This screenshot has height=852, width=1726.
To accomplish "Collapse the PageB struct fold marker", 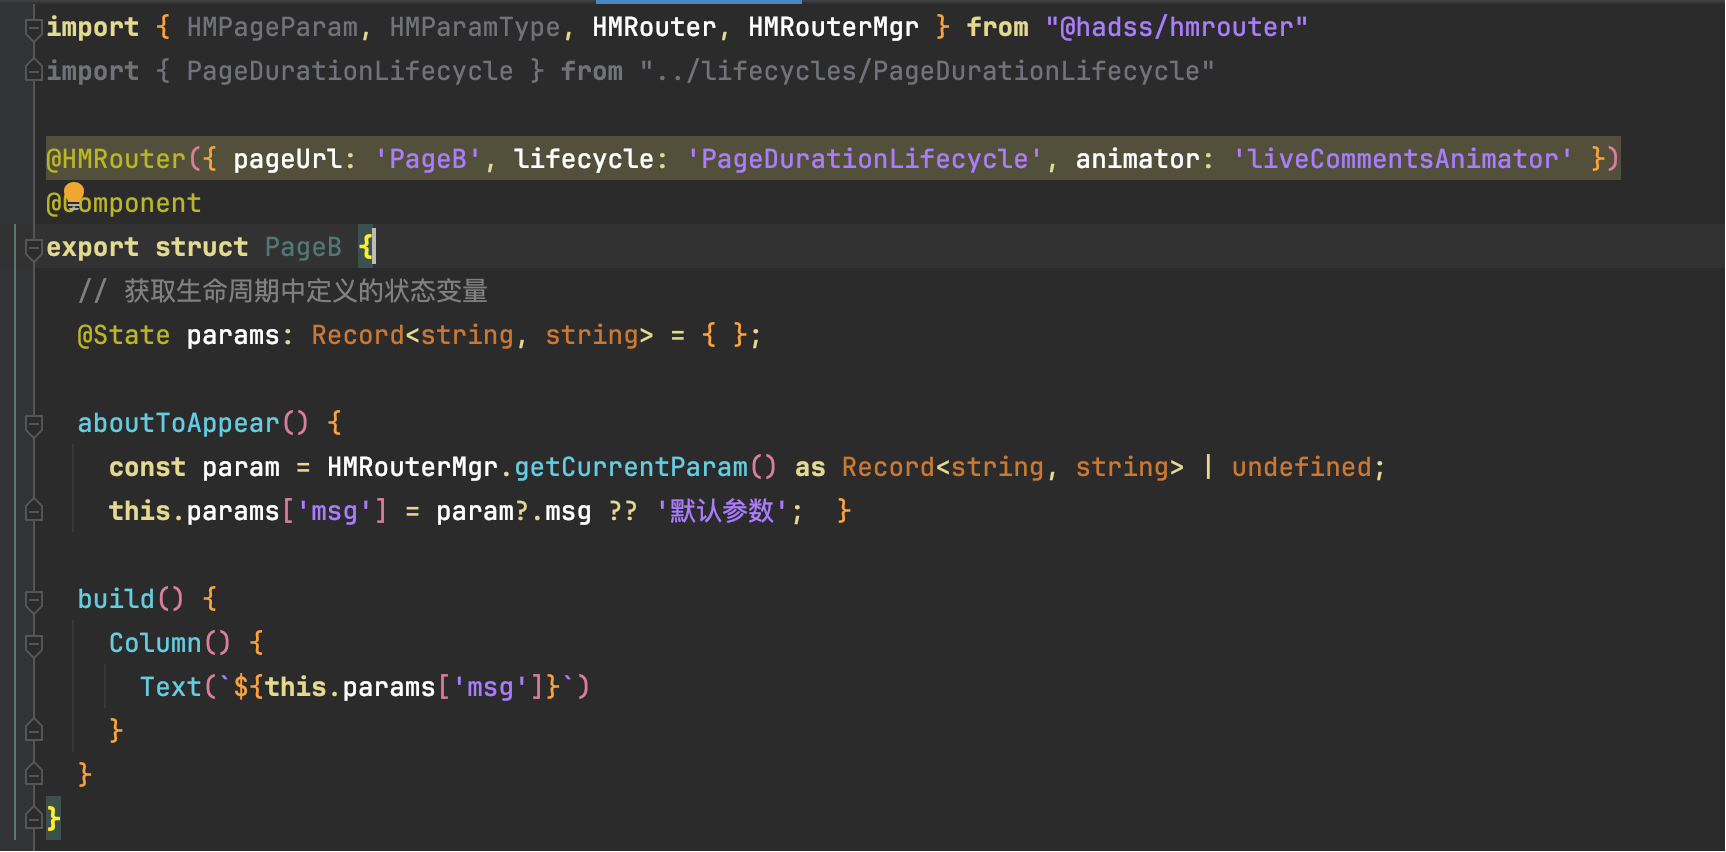I will 33,247.
